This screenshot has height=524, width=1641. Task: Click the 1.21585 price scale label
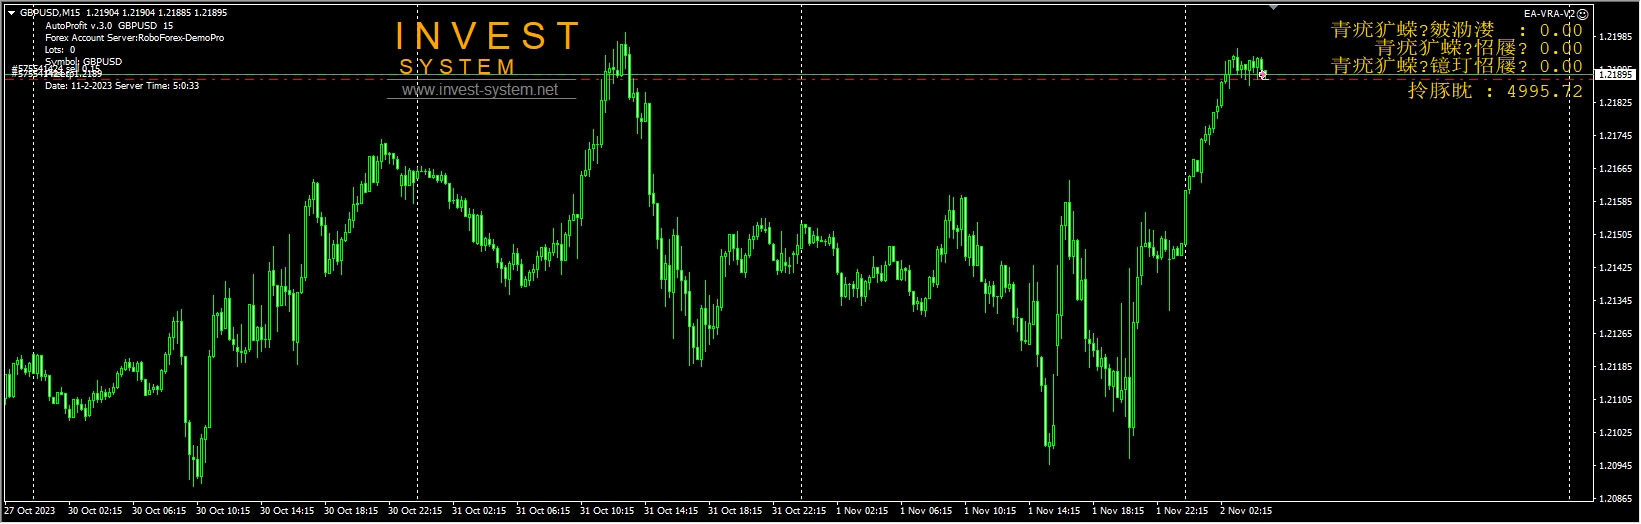[x=1616, y=202]
